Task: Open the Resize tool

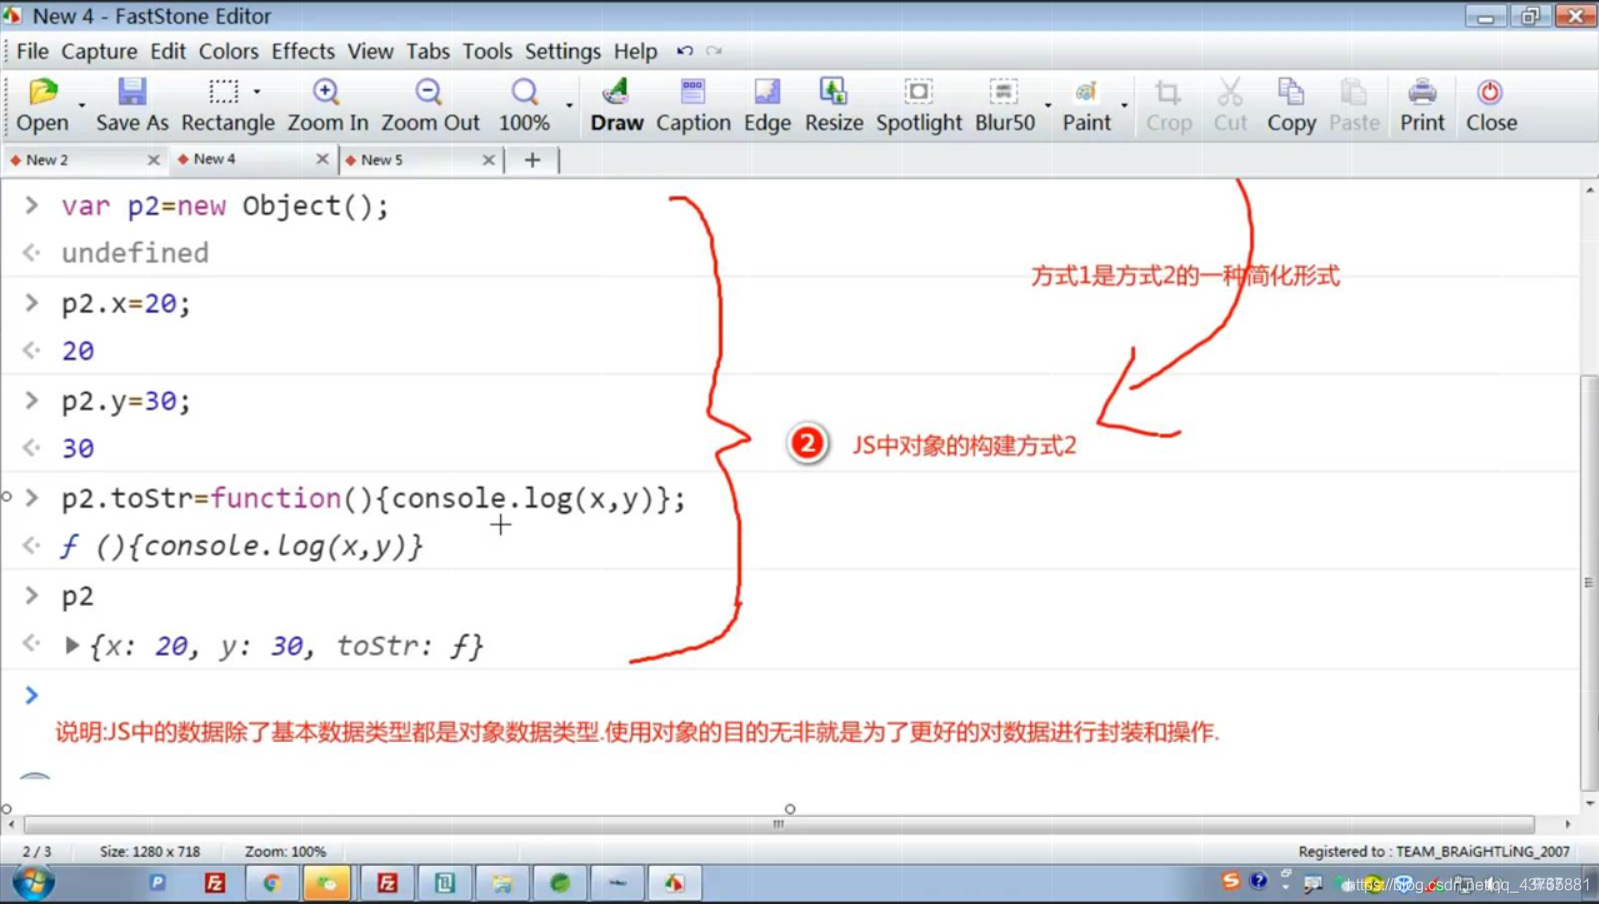Action: [x=834, y=105]
